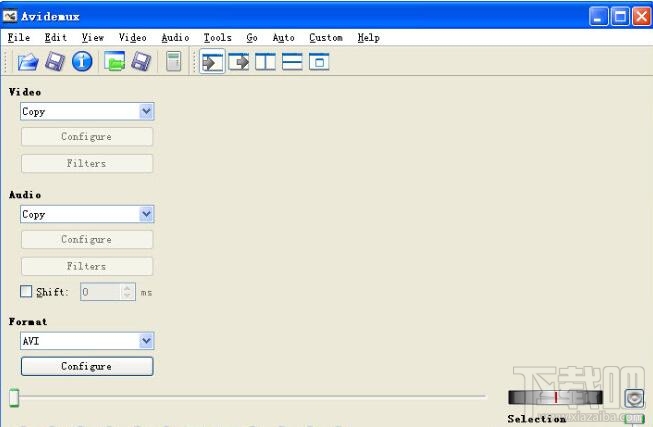Open the Audio menu
The width and height of the screenshot is (653, 427).
point(175,37)
